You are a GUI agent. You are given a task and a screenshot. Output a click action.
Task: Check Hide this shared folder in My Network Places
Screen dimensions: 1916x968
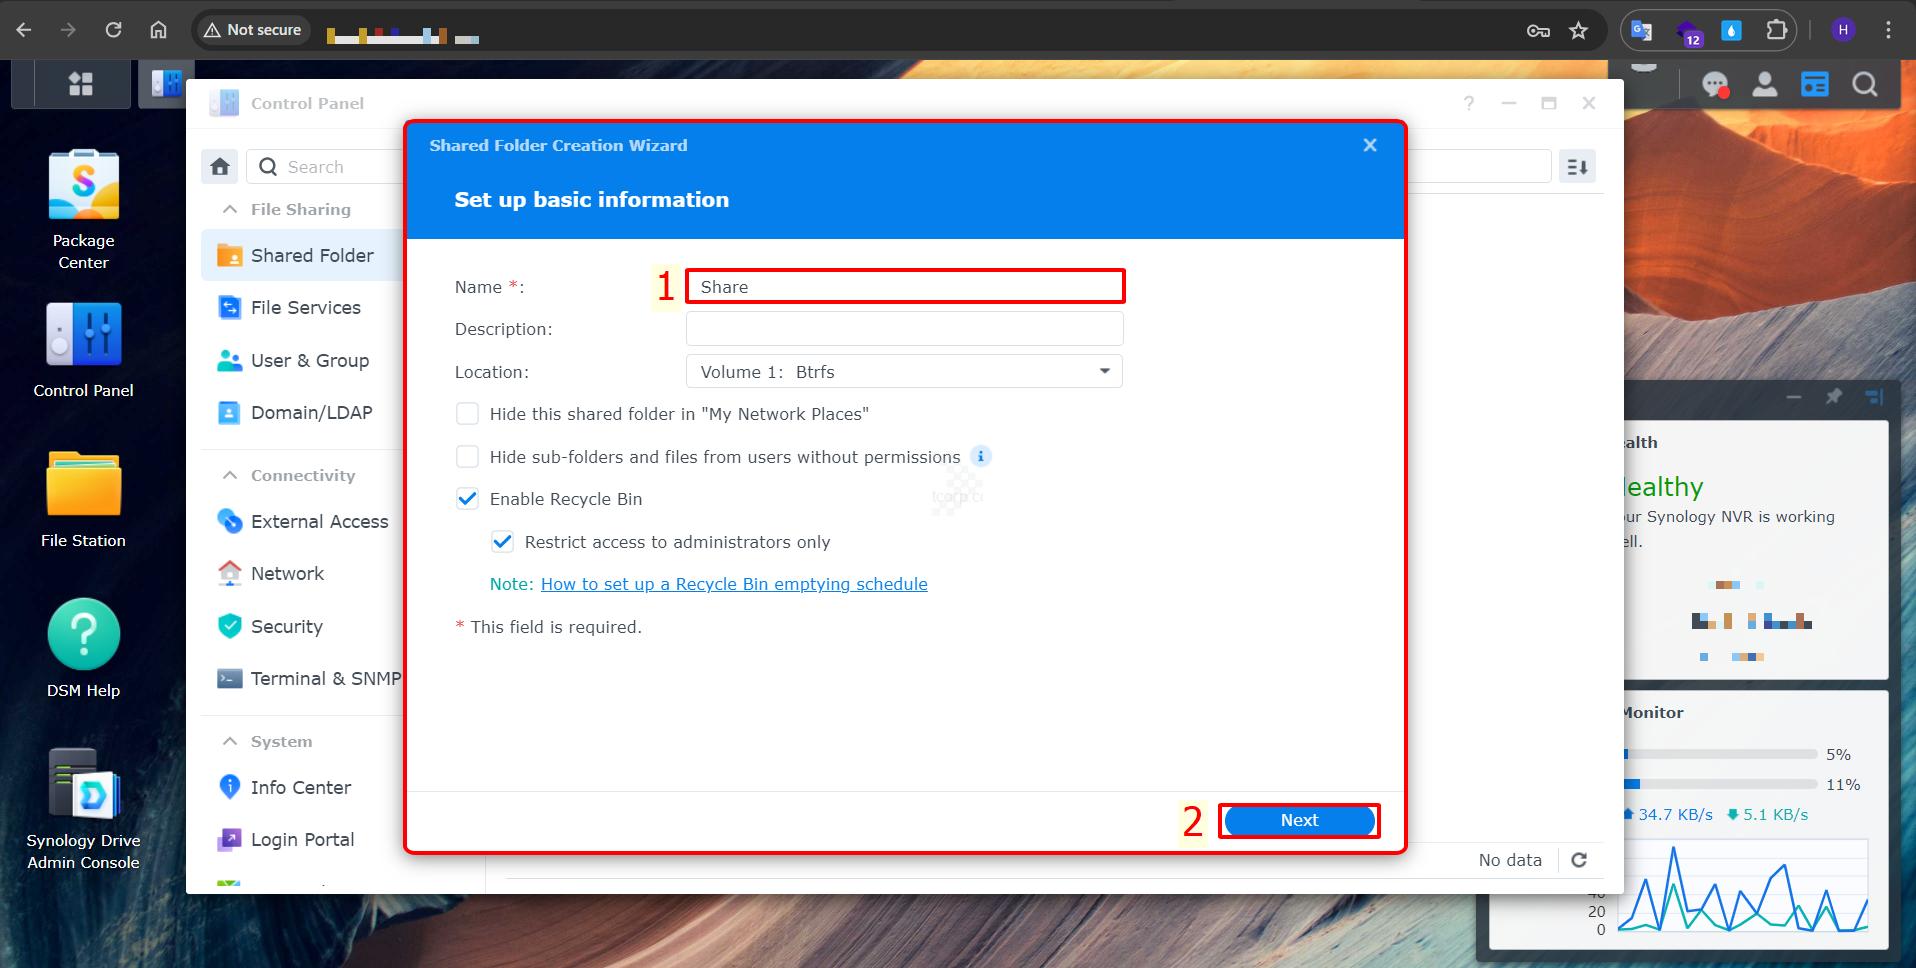467,414
